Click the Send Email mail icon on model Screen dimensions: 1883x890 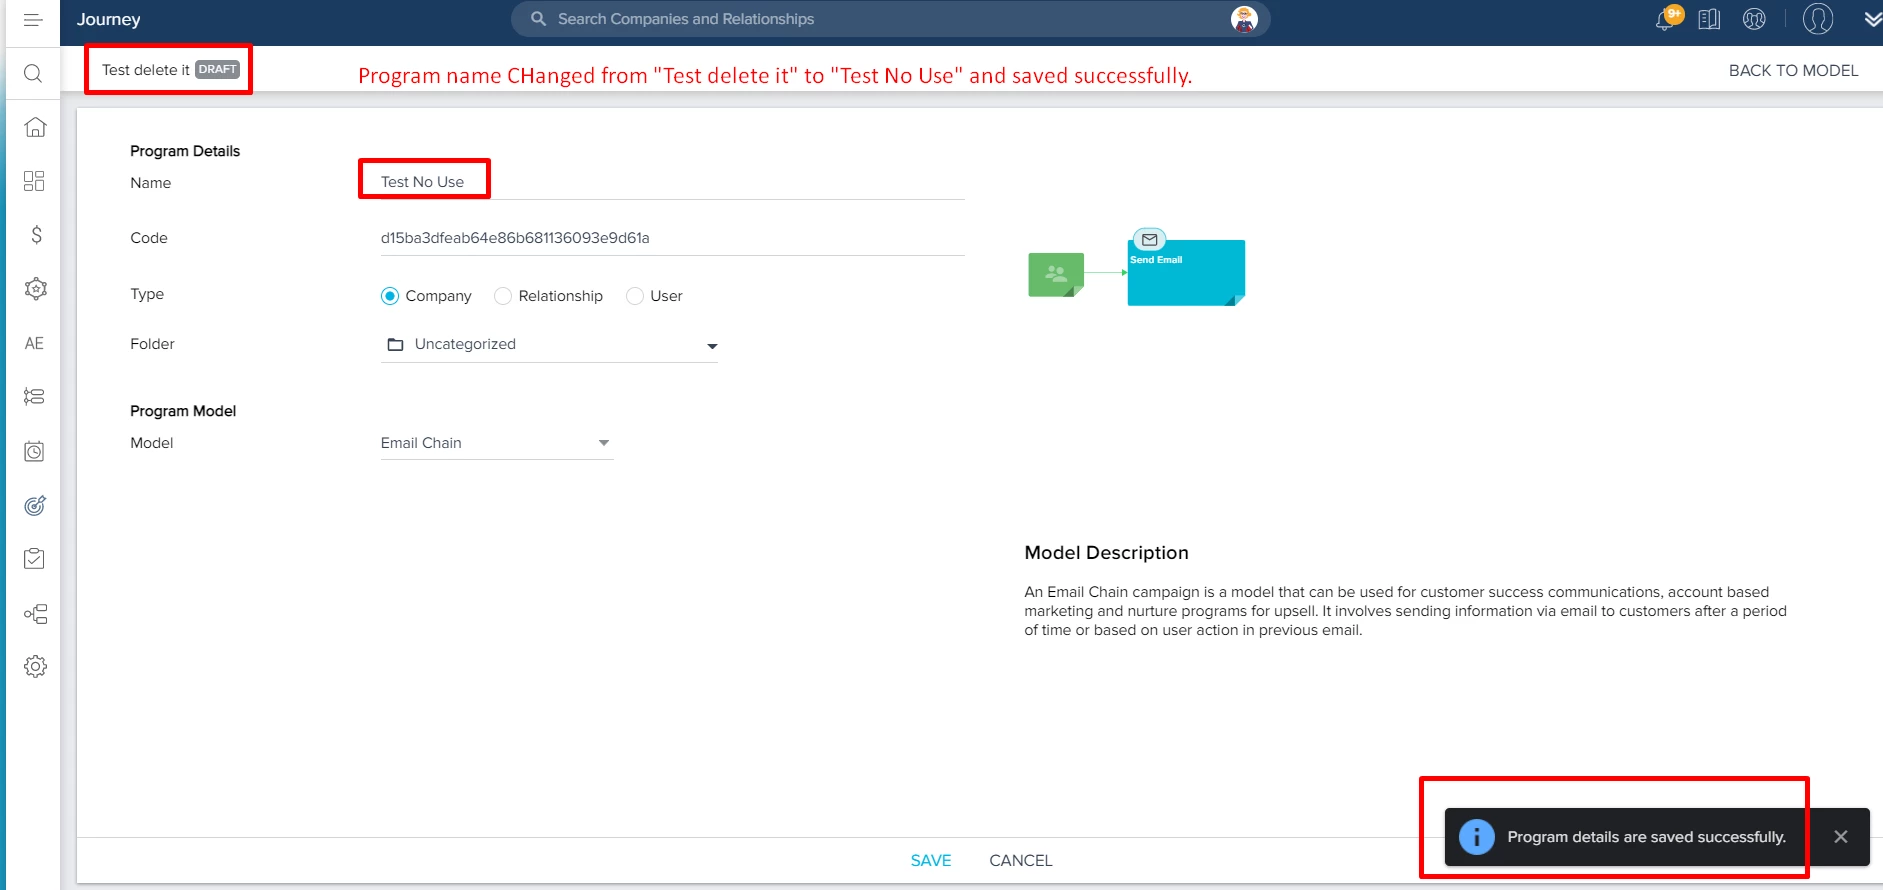point(1149,240)
